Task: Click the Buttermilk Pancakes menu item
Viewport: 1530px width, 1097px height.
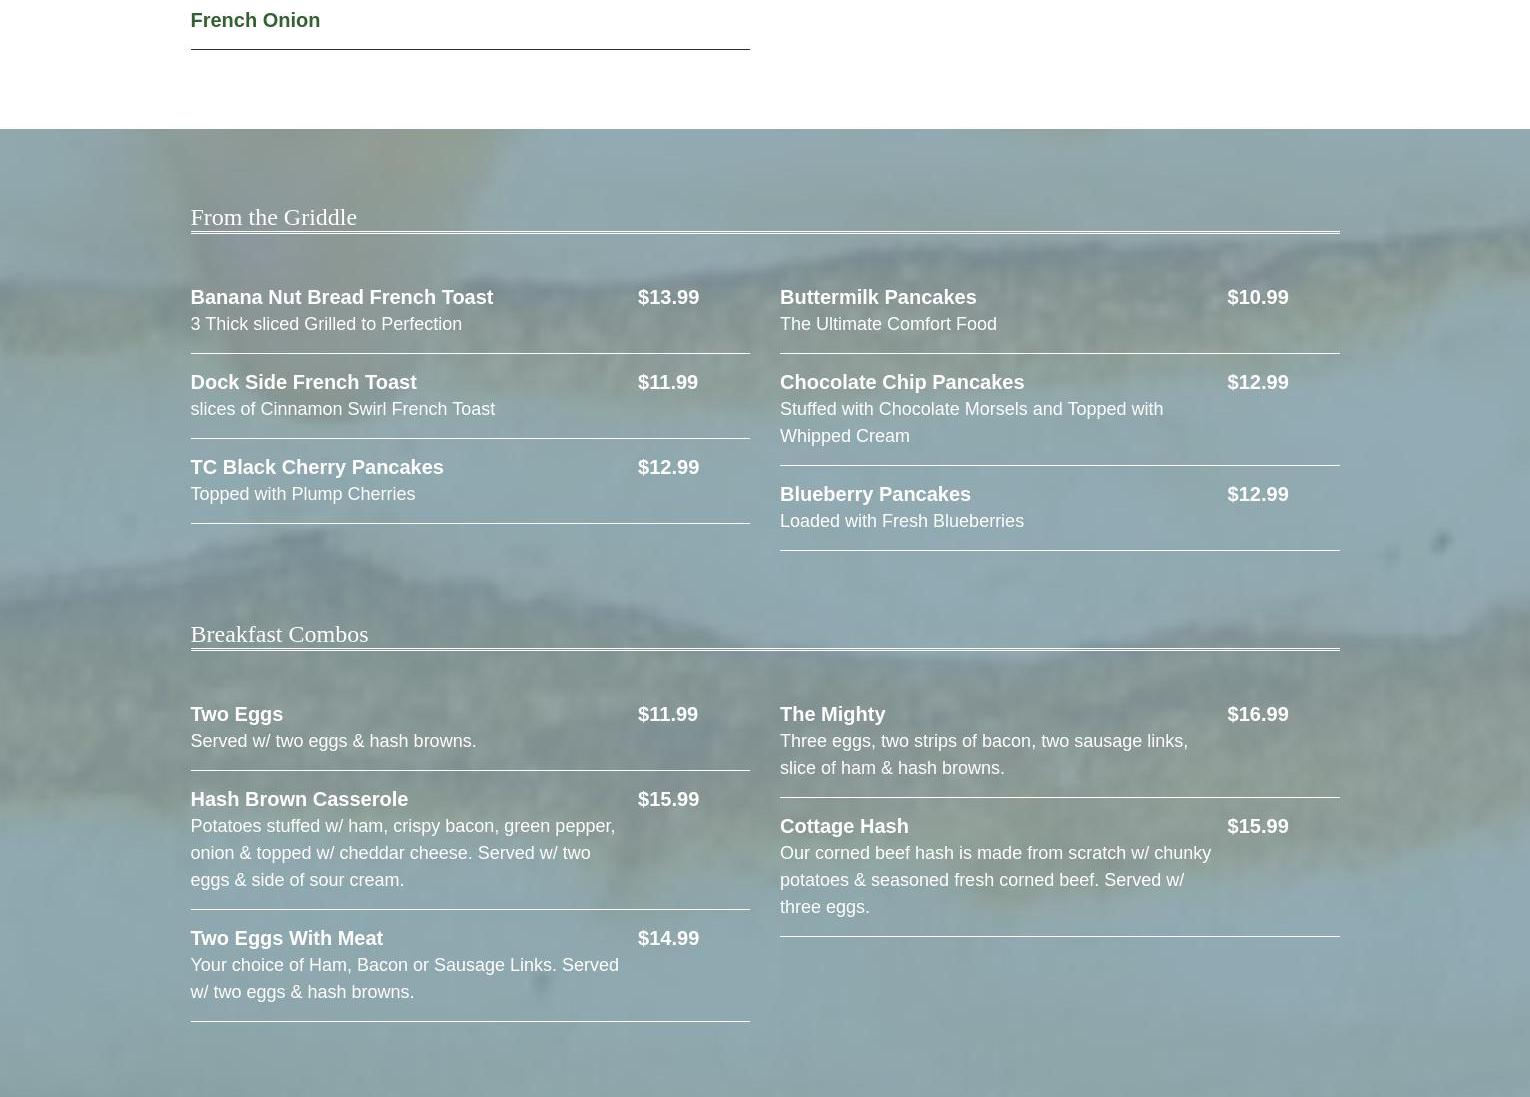Action: (x=878, y=297)
